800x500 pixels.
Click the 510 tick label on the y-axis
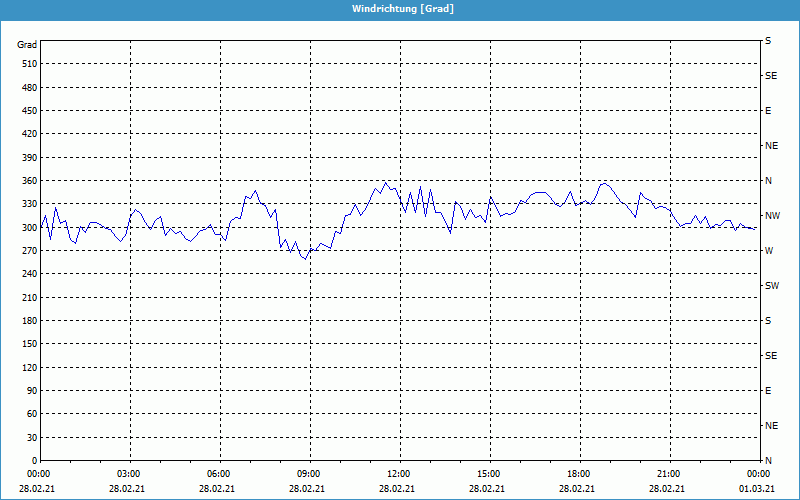pos(27,64)
